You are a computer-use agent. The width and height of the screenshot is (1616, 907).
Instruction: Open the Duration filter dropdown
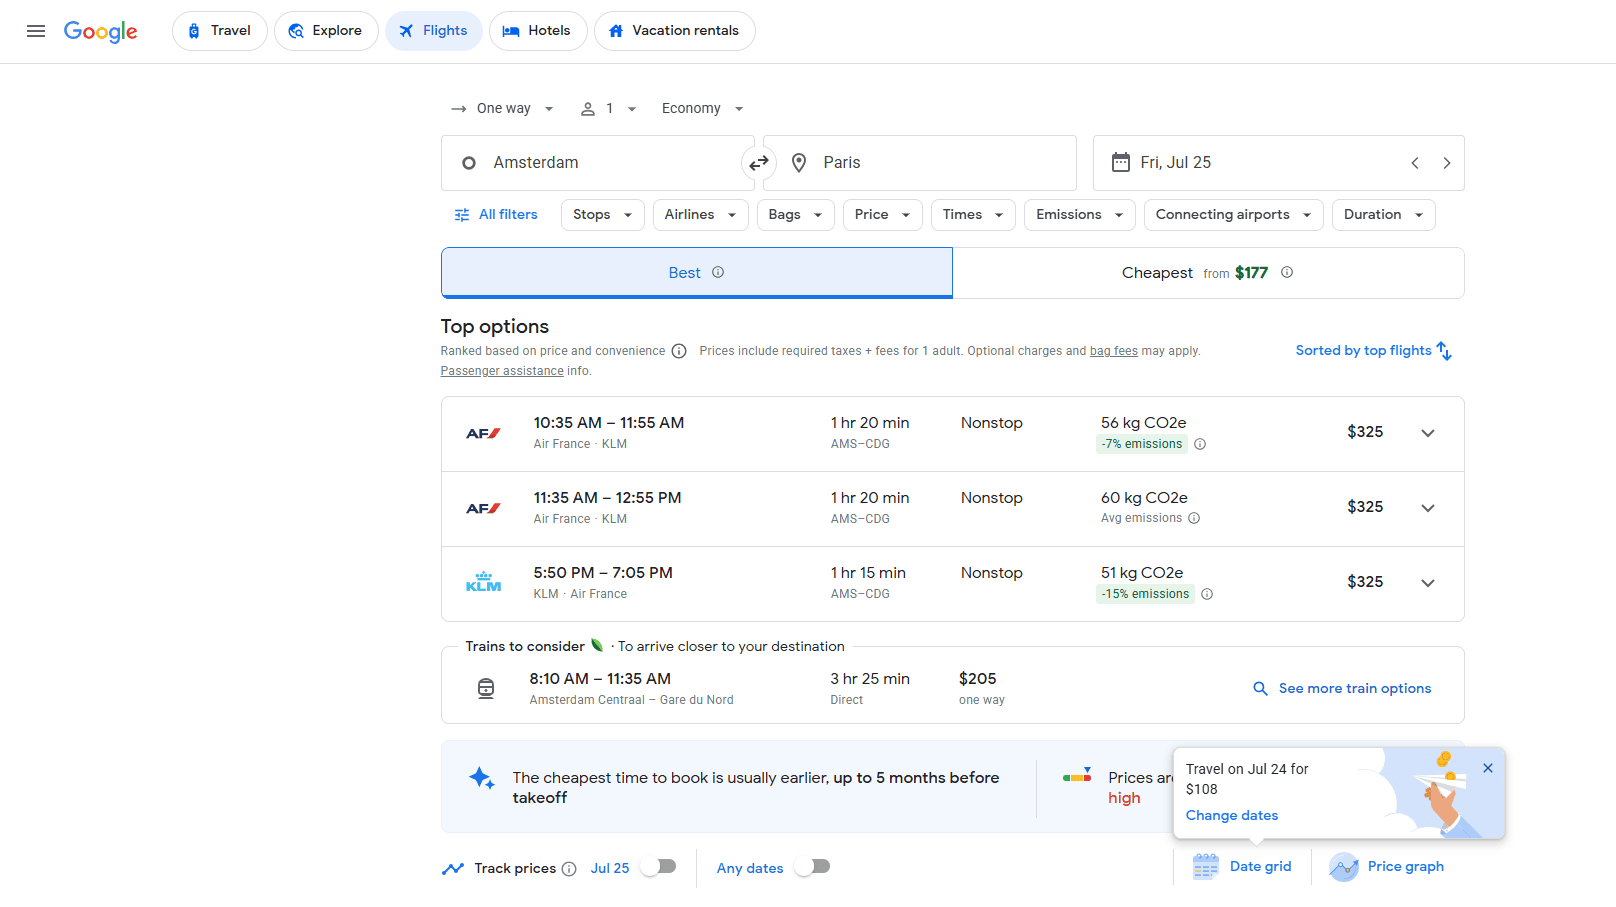tap(1384, 215)
